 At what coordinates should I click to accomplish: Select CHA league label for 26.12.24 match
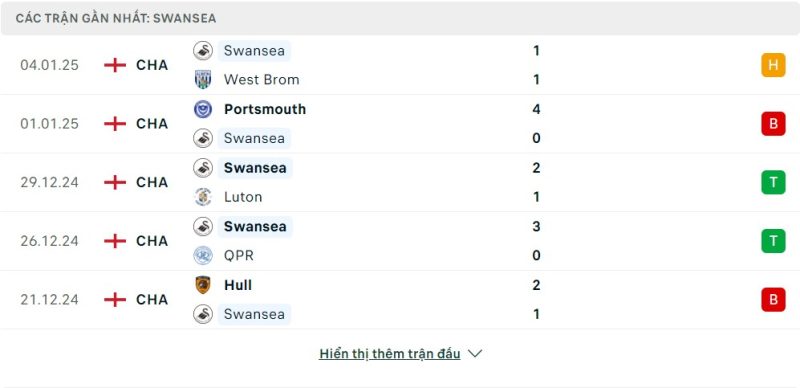tap(152, 241)
